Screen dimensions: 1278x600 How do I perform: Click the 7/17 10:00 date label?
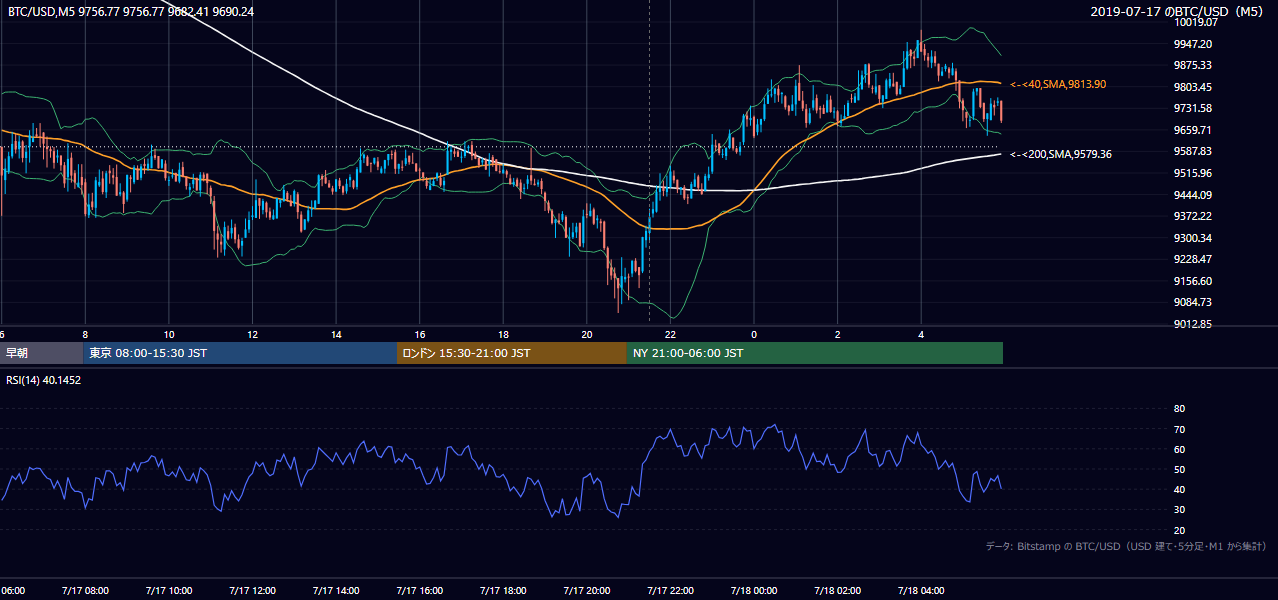click(168, 591)
